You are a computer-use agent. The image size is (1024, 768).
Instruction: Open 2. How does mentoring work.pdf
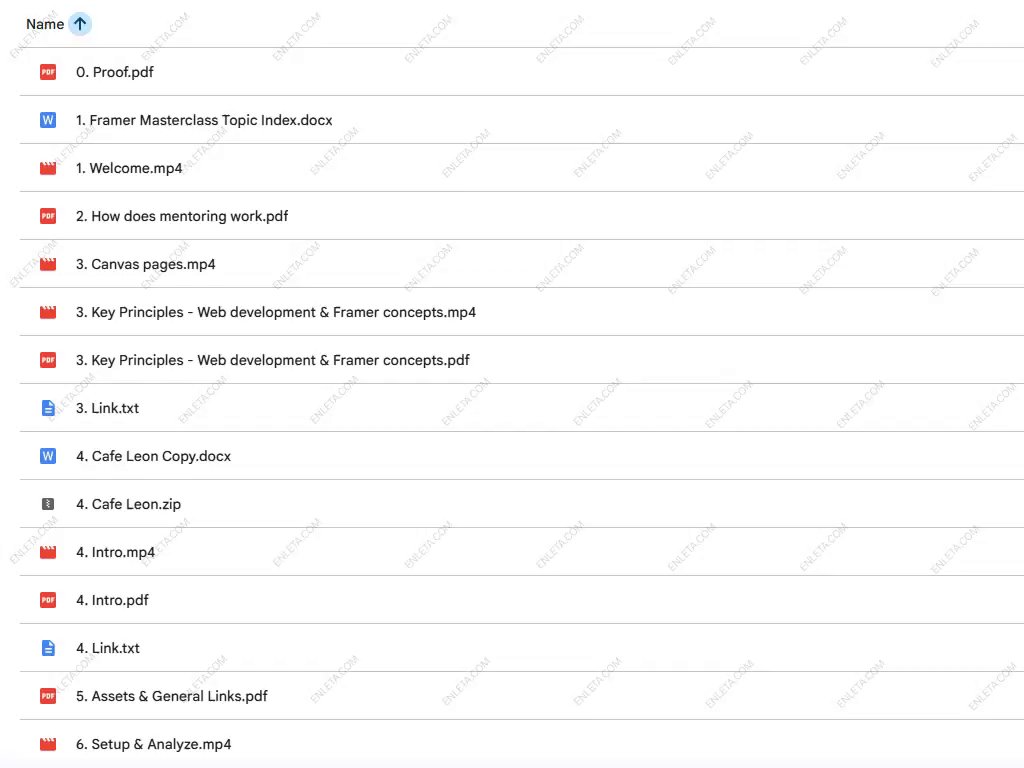[182, 216]
